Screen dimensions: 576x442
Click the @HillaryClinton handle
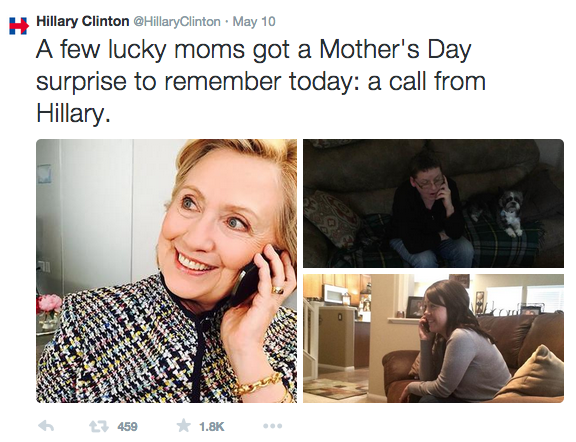tap(176, 22)
